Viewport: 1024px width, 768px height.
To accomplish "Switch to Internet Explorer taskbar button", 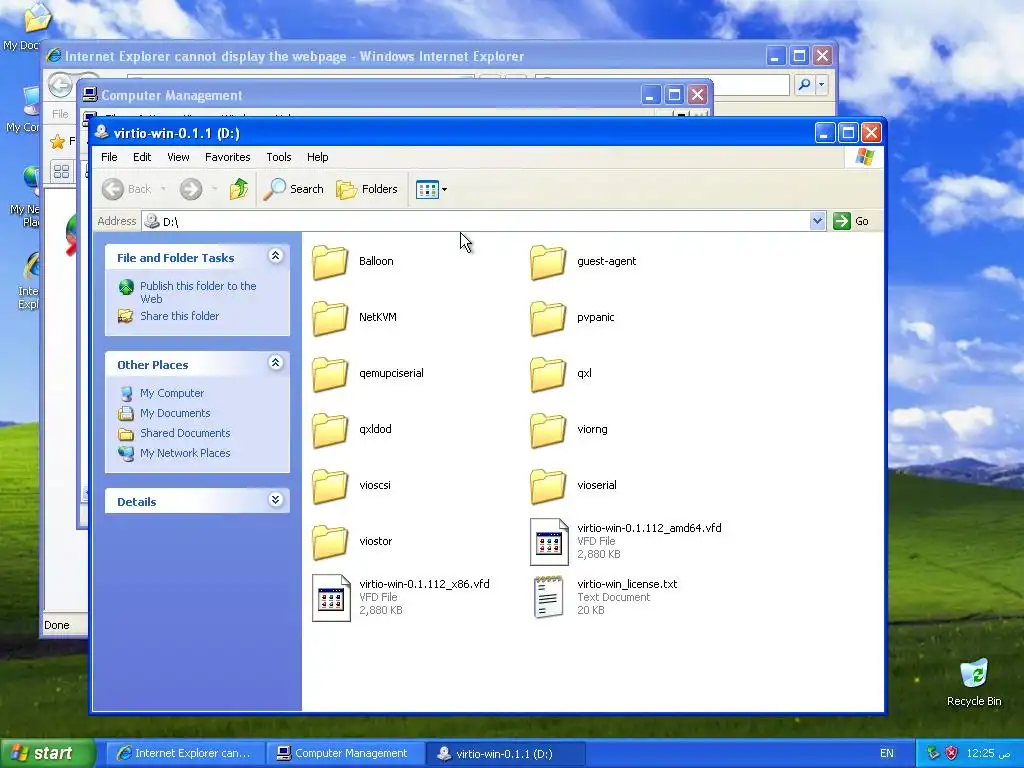I will (x=185, y=754).
